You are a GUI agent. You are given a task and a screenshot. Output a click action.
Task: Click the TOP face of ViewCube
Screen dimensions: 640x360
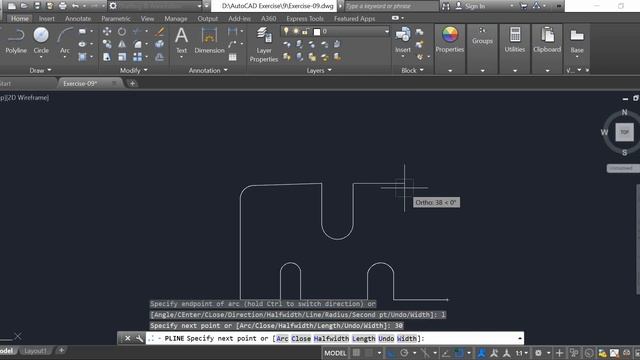coord(624,132)
